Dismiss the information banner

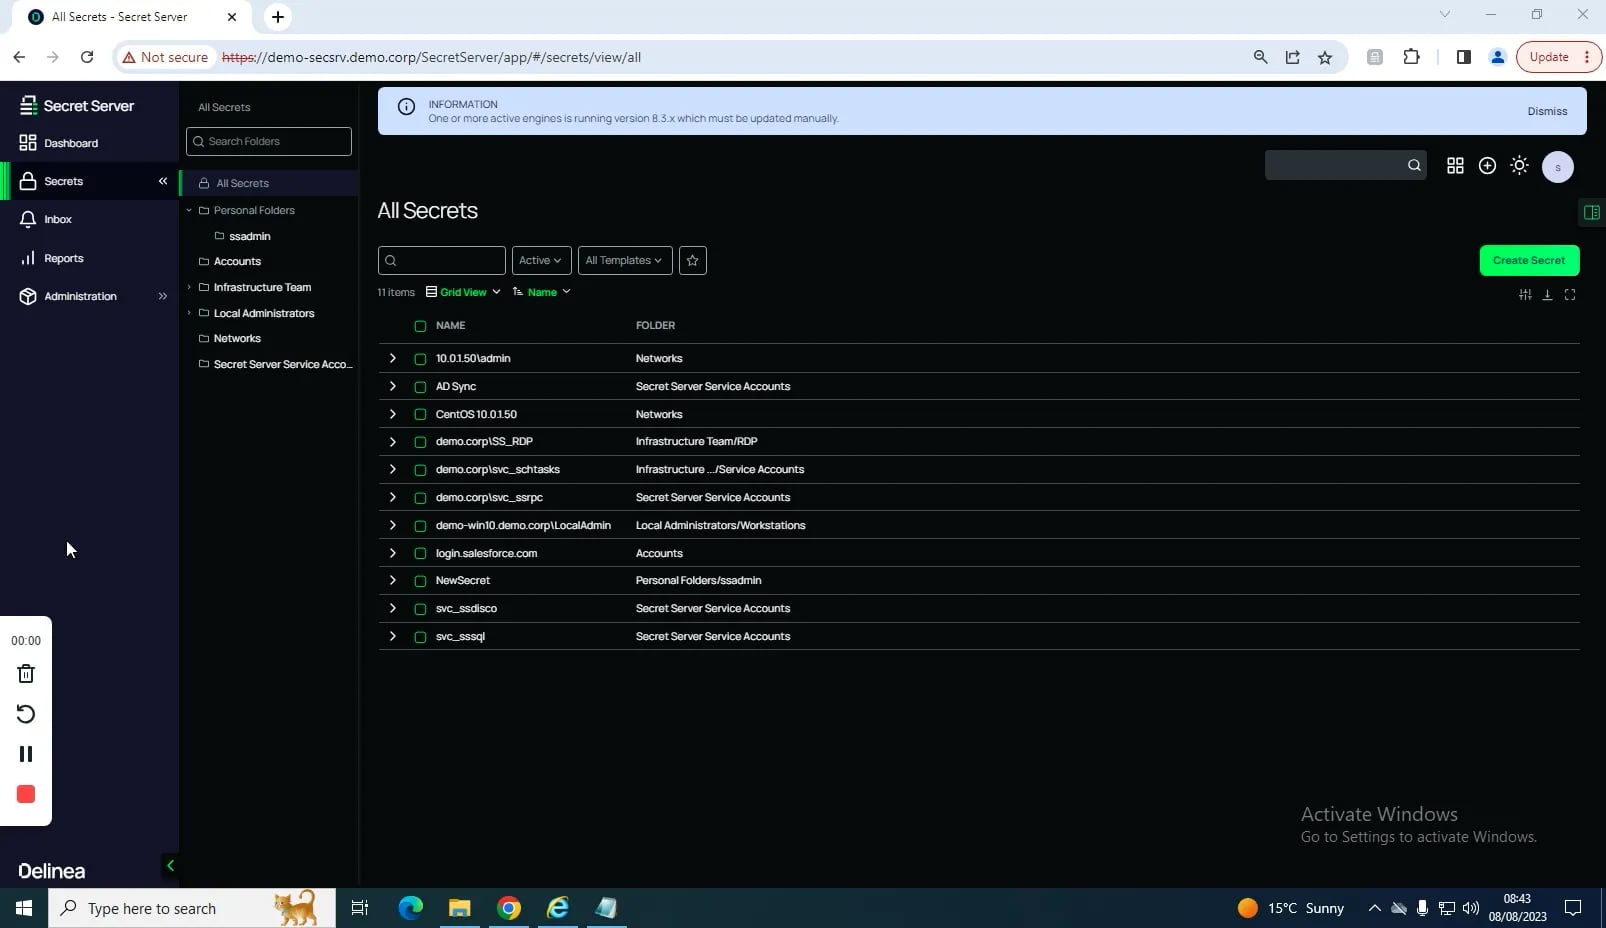coord(1547,111)
